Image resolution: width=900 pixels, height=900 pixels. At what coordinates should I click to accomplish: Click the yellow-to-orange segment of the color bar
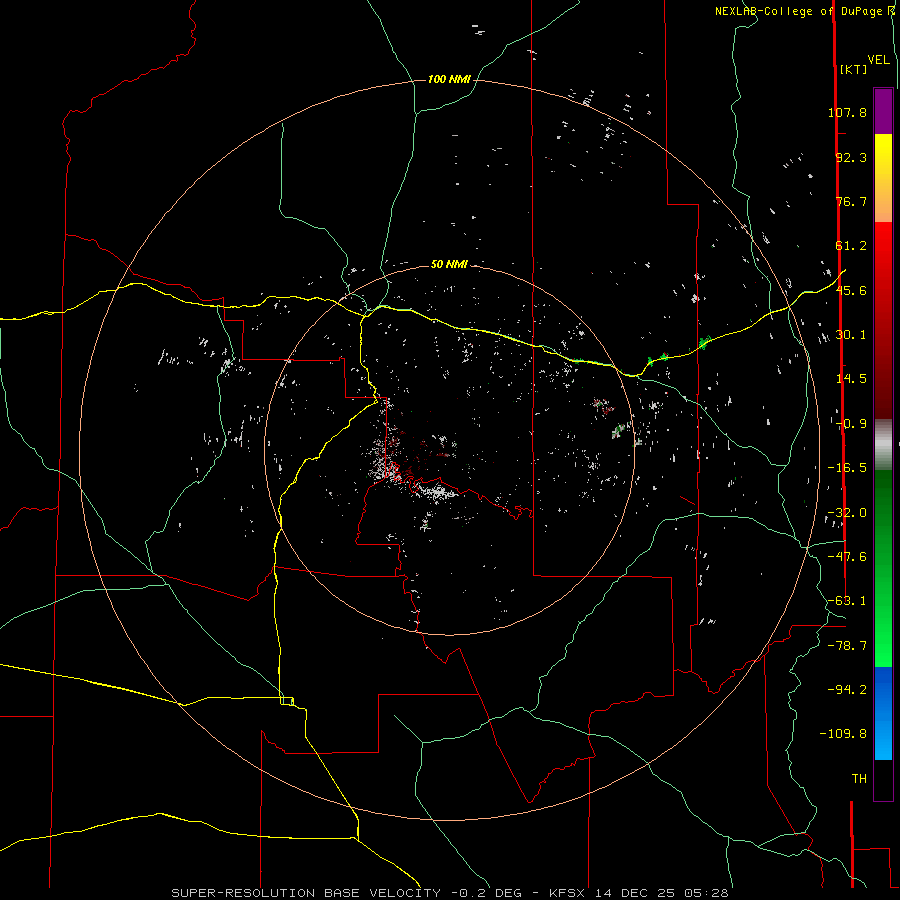[x=883, y=178]
